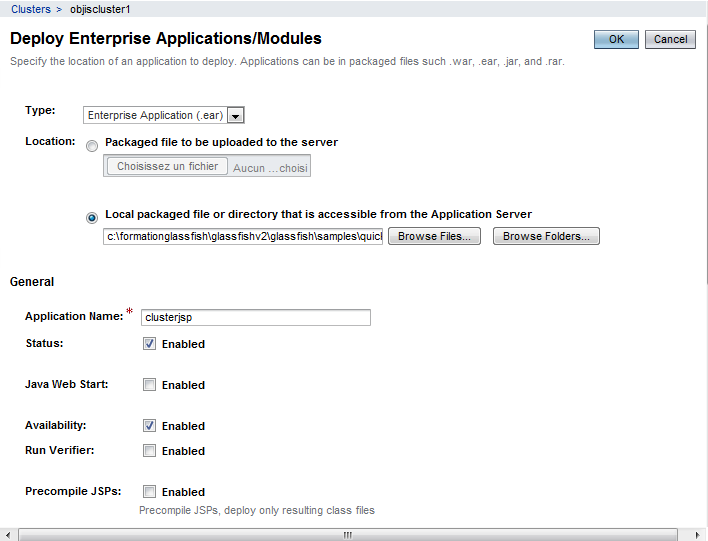708x541 pixels.
Task: Click Browse Files button
Action: click(x=435, y=237)
